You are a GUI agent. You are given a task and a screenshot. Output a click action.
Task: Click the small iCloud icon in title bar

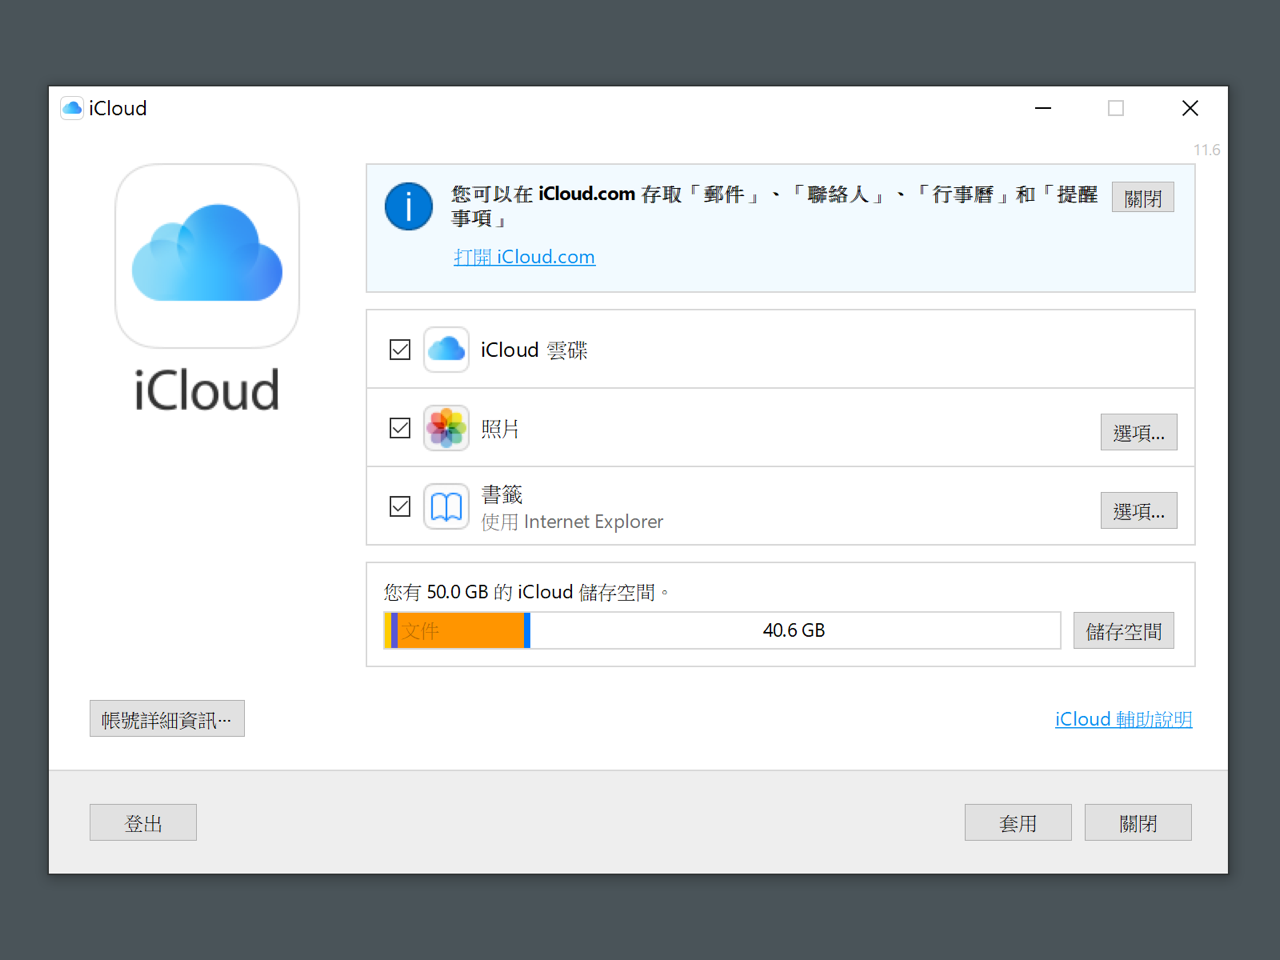pyautogui.click(x=72, y=108)
